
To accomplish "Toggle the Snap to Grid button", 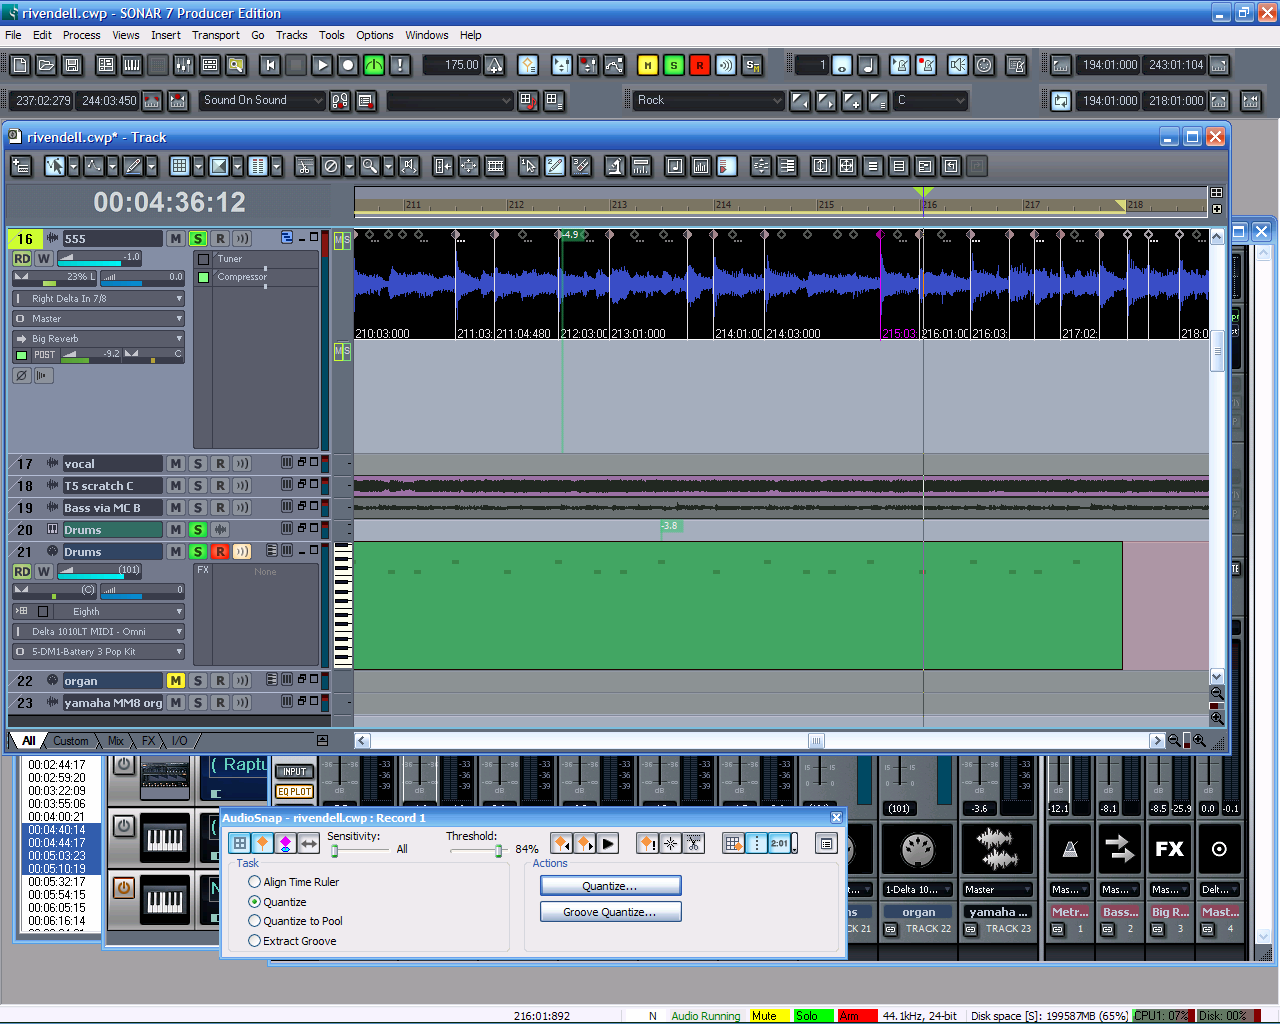I will (180, 166).
